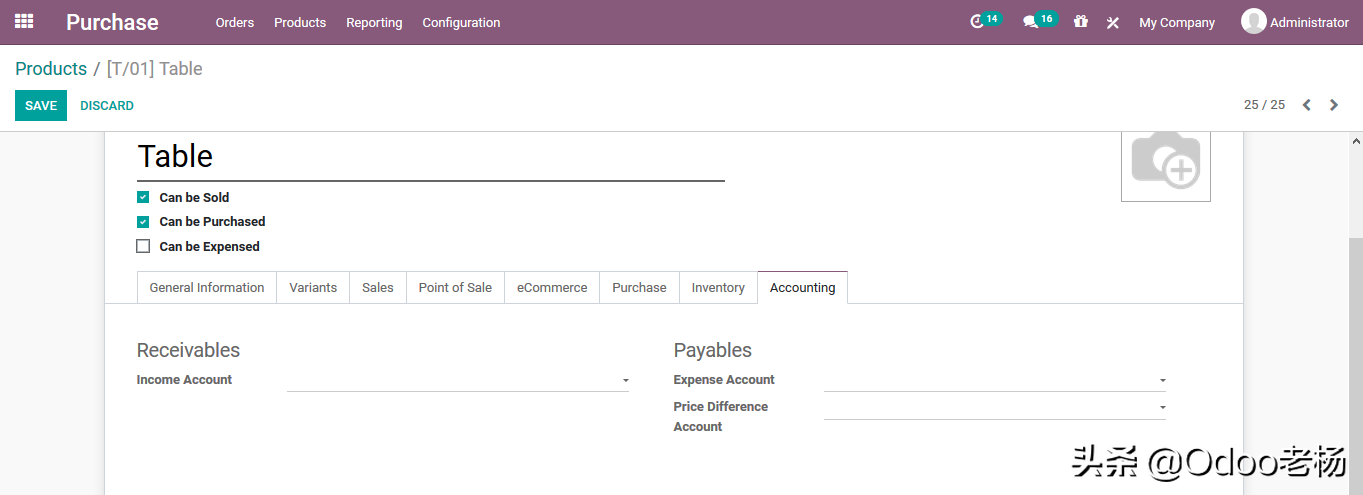Open activities clock icon with badge 14
Image resolution: width=1363 pixels, height=495 pixels.
click(985, 21)
